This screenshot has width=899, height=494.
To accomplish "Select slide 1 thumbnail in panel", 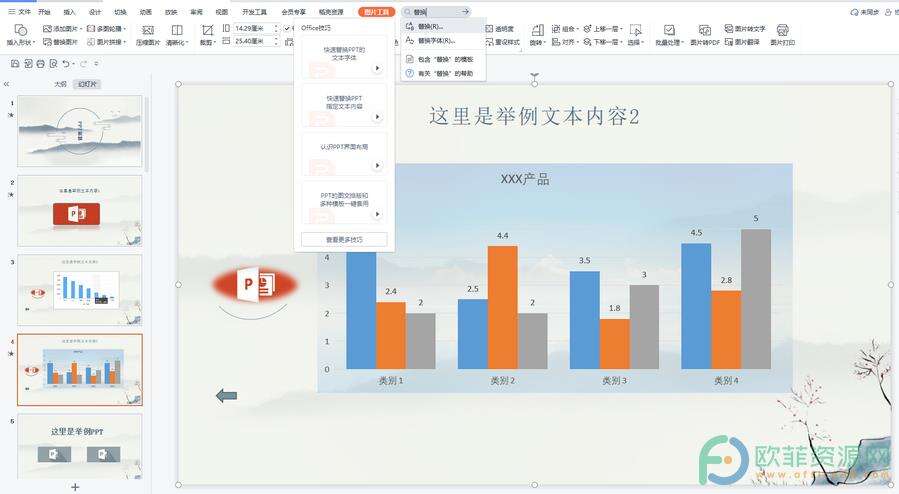I will [80, 131].
